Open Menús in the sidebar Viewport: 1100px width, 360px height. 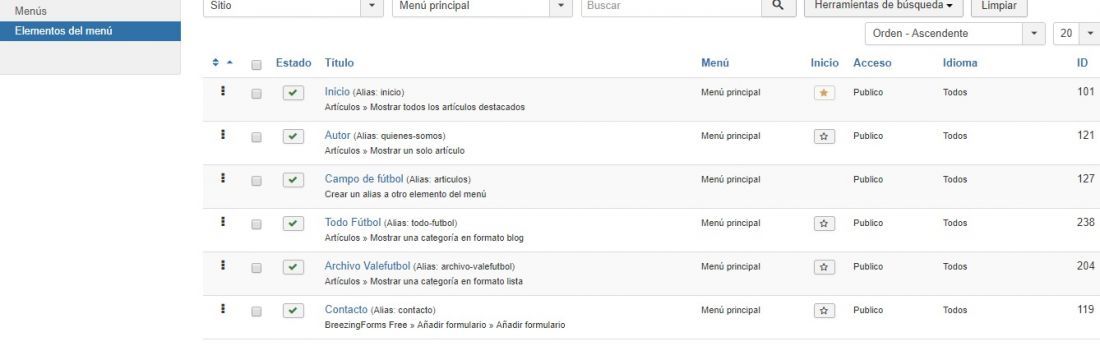(x=31, y=11)
